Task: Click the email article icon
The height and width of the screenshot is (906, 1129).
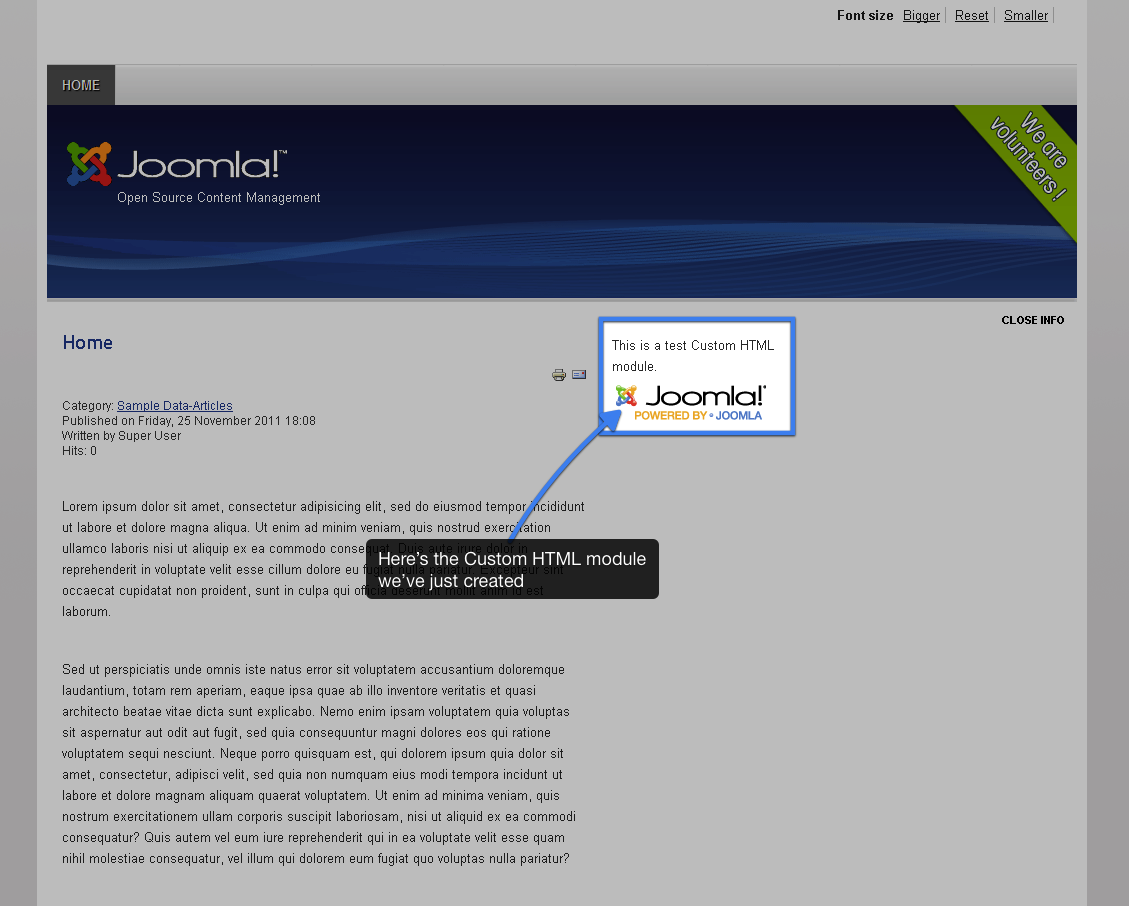Action: pos(579,374)
